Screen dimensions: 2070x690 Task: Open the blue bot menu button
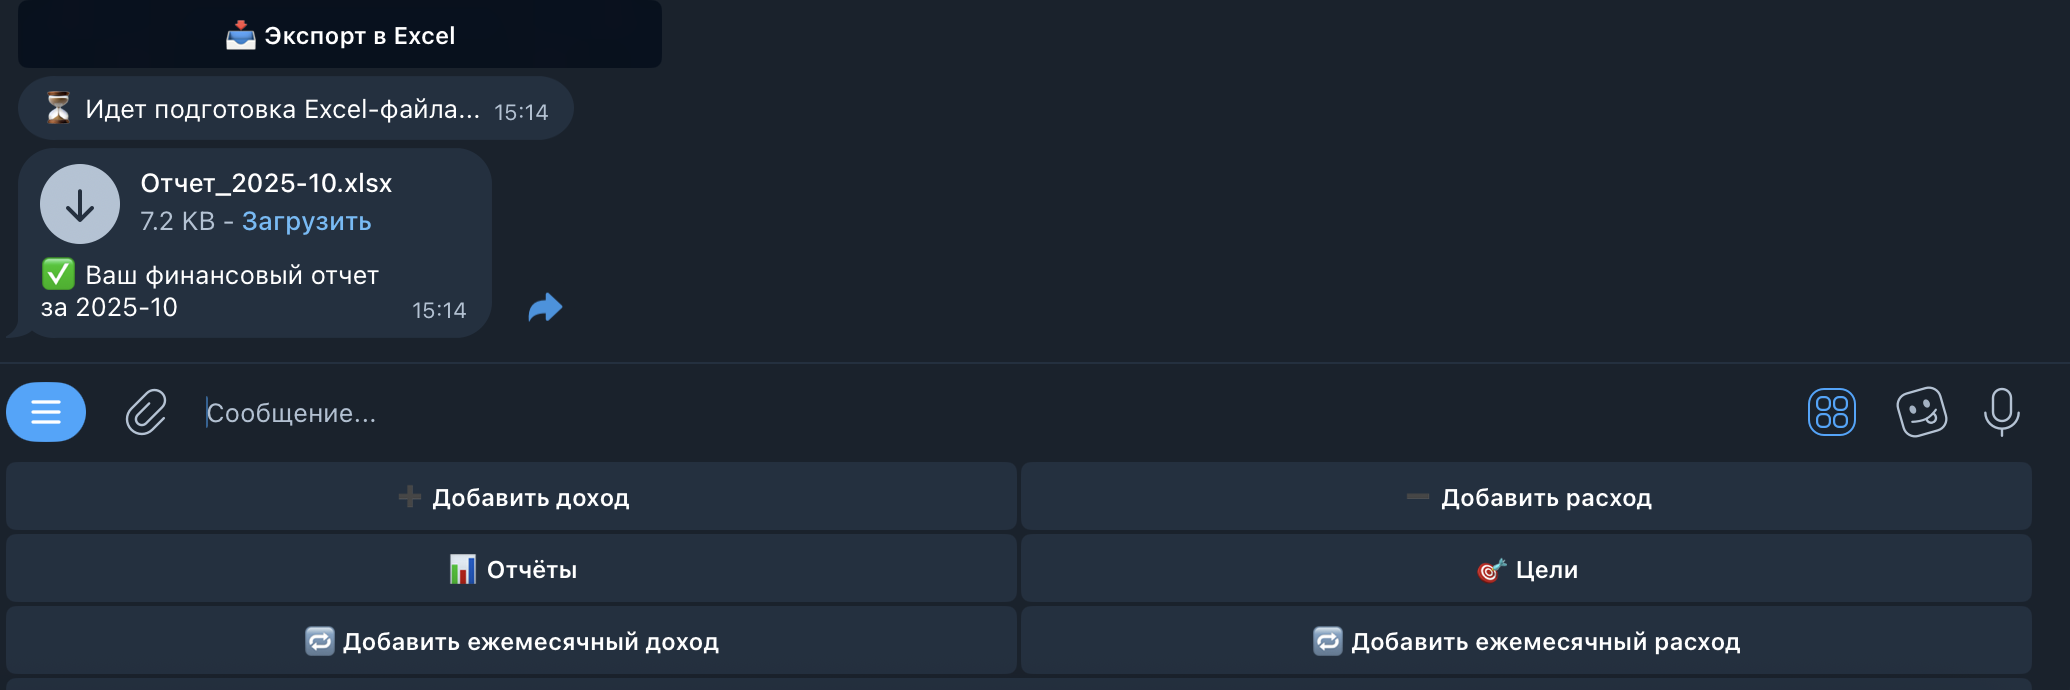click(46, 412)
